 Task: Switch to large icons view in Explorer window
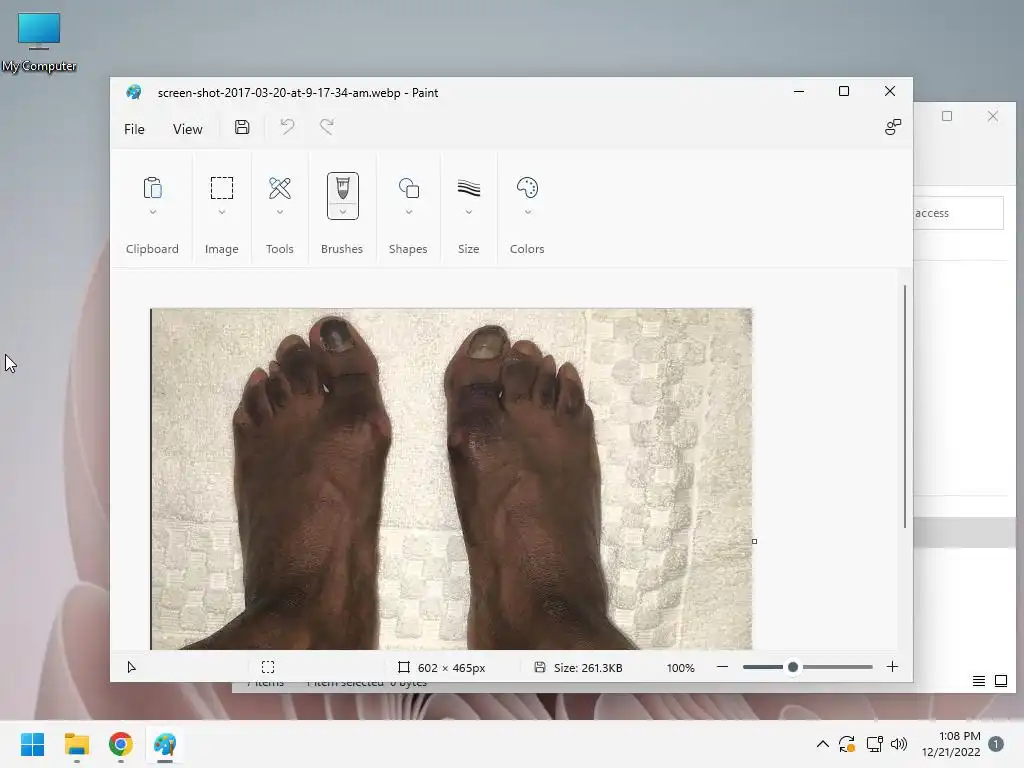pyautogui.click(x=1000, y=681)
